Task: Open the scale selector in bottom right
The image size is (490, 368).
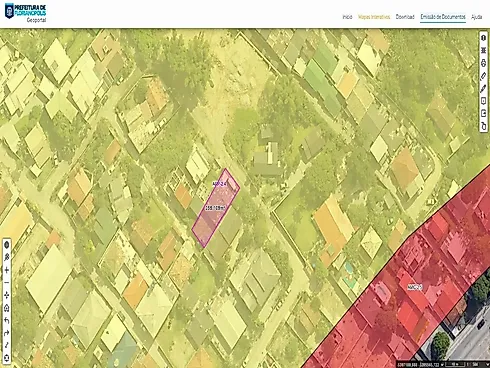Action: tap(476, 364)
